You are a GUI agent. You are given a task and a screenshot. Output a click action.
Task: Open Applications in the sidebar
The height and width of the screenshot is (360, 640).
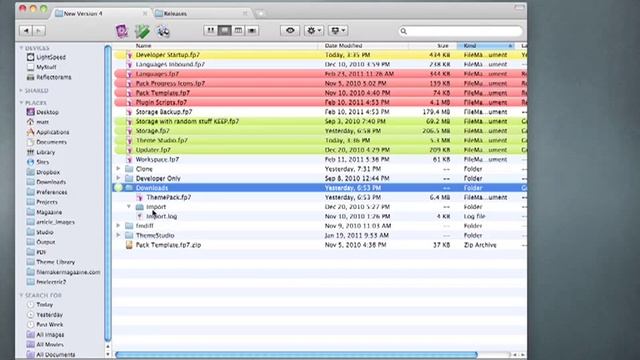point(52,132)
